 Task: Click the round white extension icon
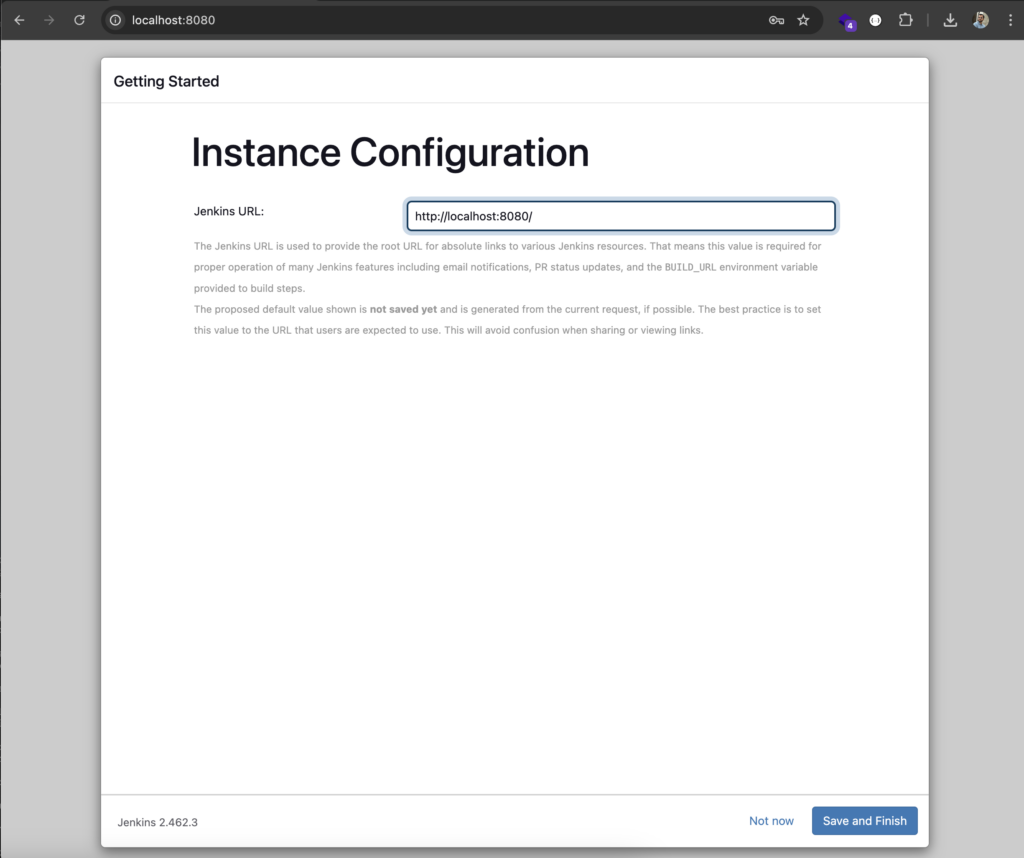click(876, 20)
